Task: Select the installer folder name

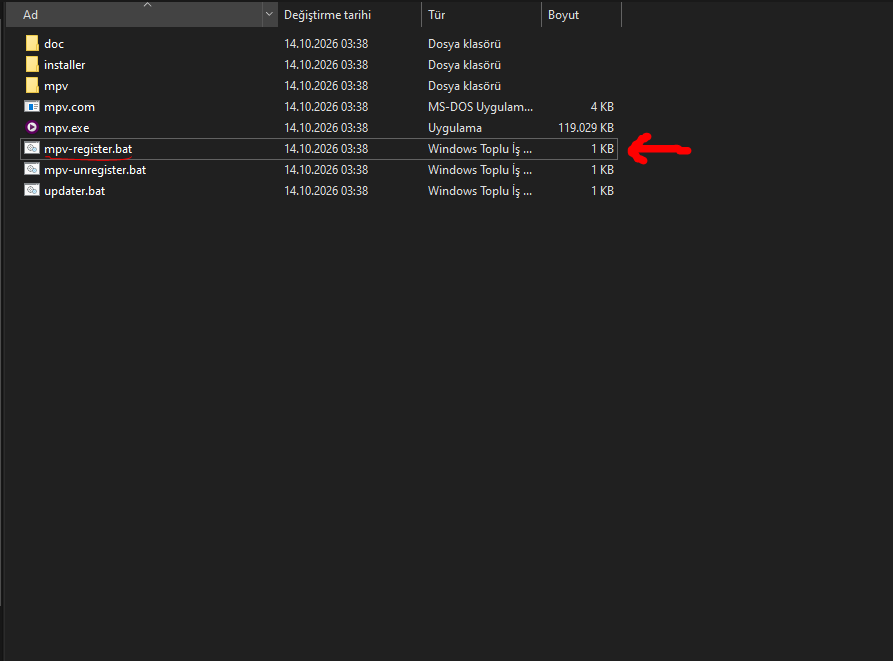Action: [x=64, y=65]
